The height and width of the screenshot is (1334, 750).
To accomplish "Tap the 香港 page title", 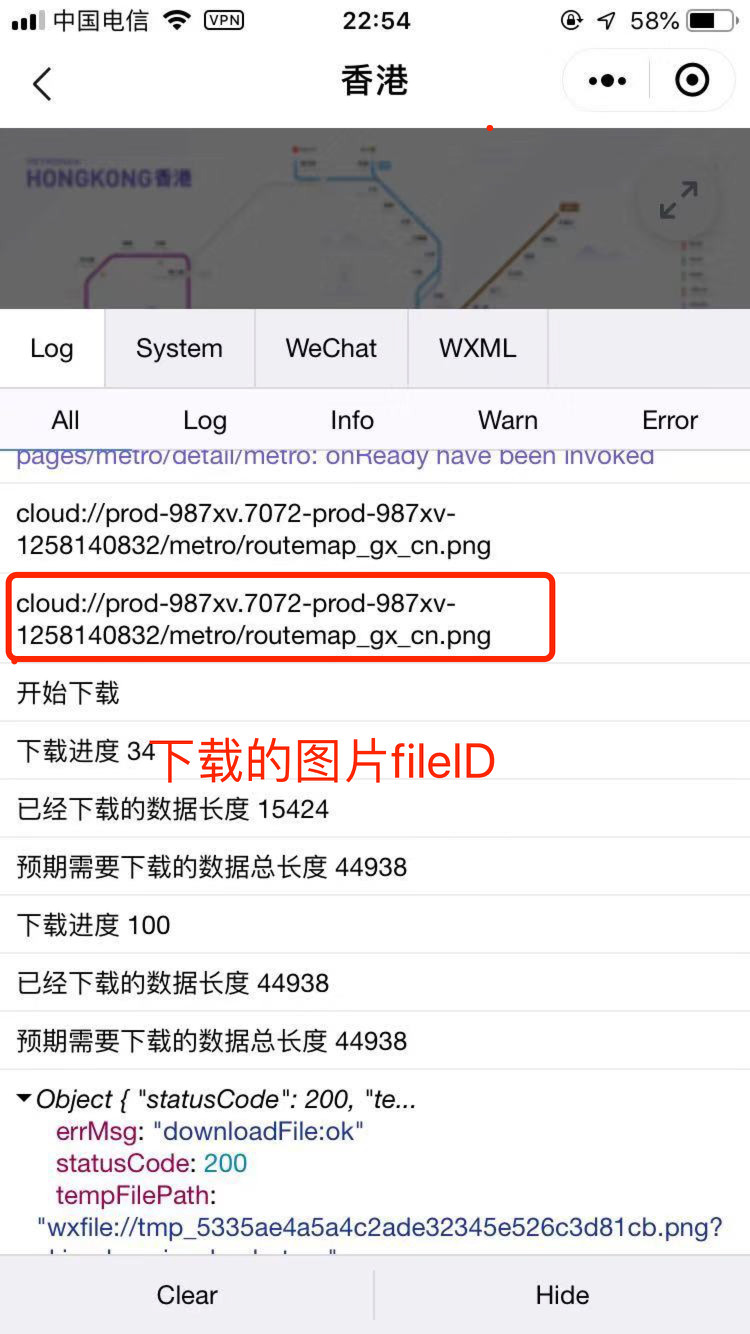I will tap(375, 82).
